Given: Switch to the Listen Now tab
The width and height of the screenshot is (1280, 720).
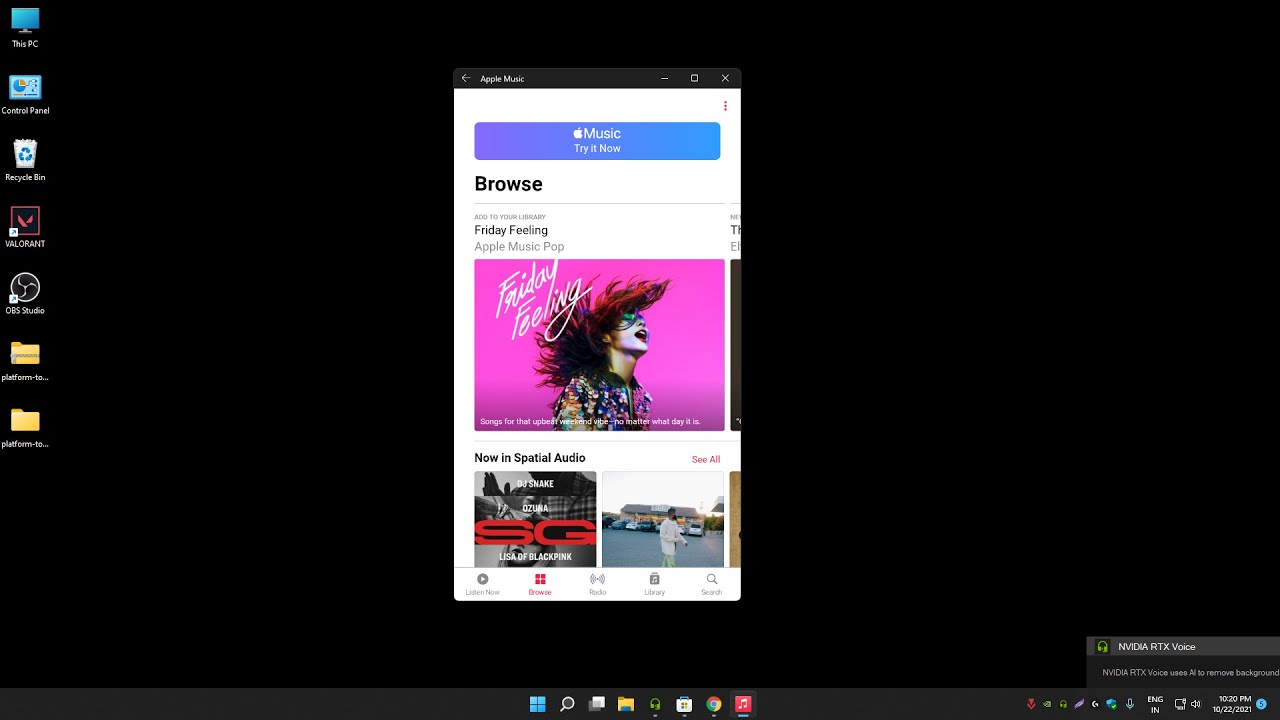Looking at the screenshot, I should [482, 585].
